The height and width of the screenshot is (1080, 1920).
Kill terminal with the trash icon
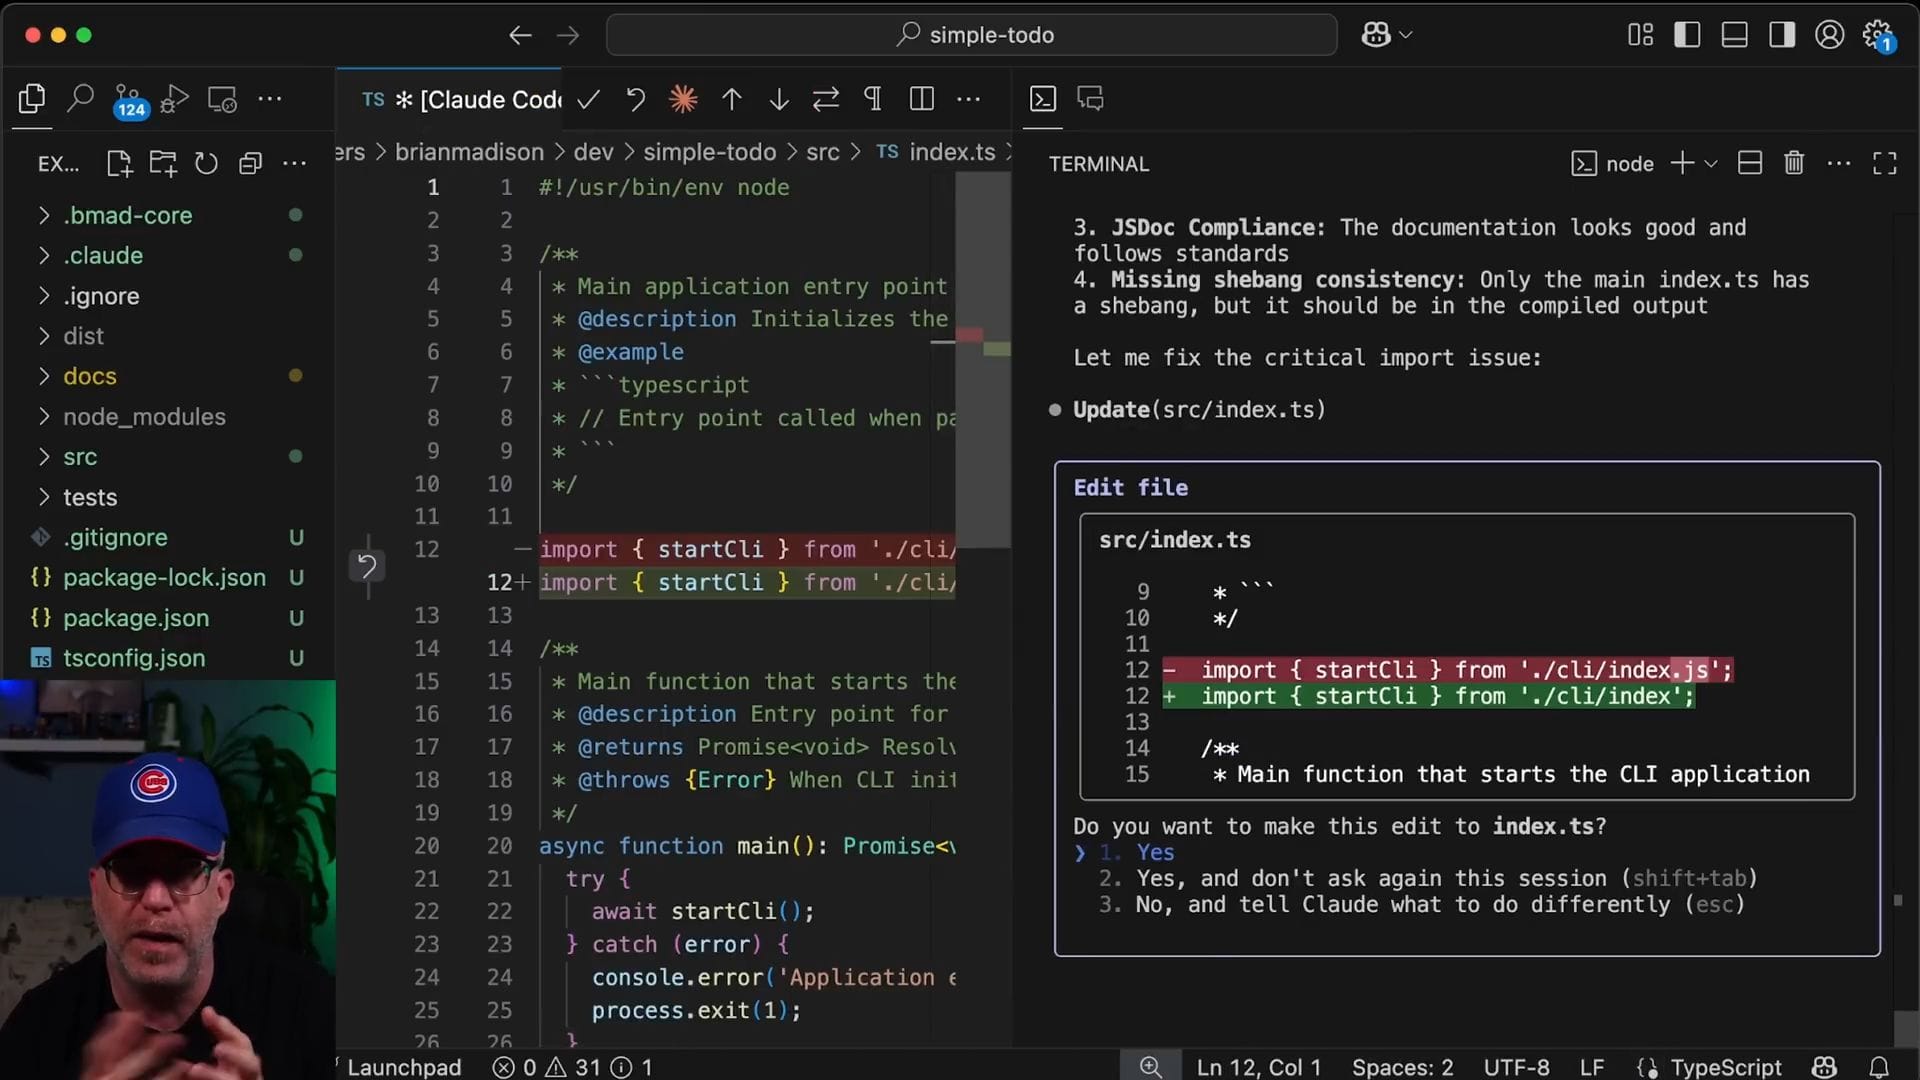pos(1794,163)
